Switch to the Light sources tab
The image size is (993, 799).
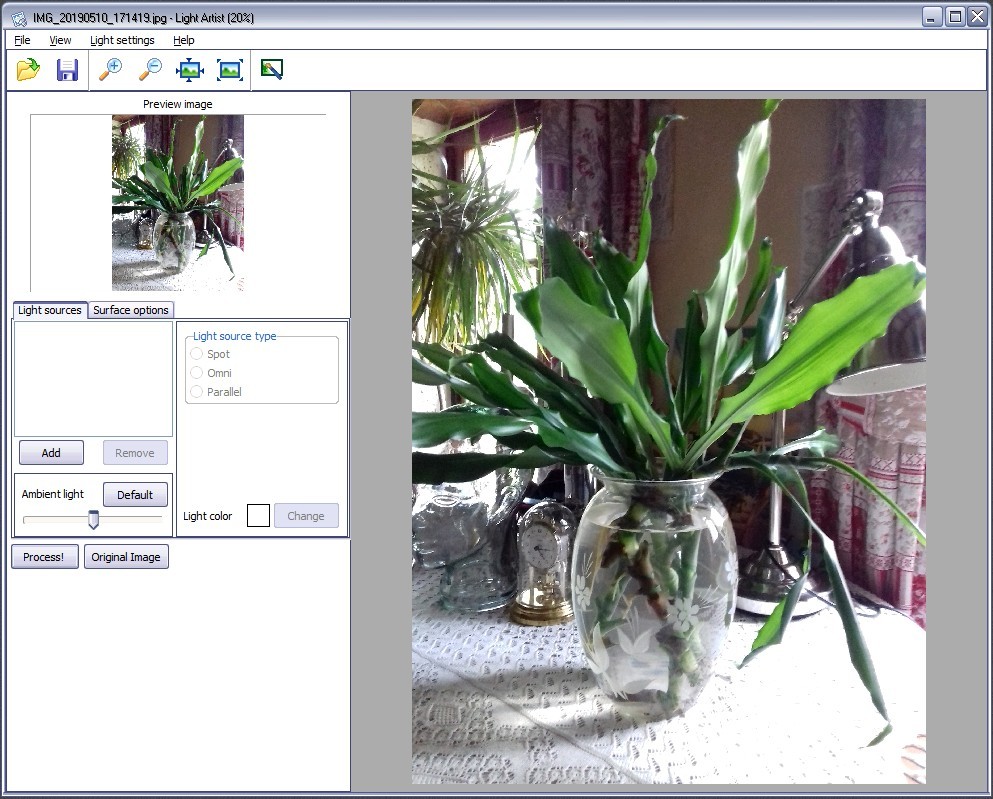tap(49, 310)
